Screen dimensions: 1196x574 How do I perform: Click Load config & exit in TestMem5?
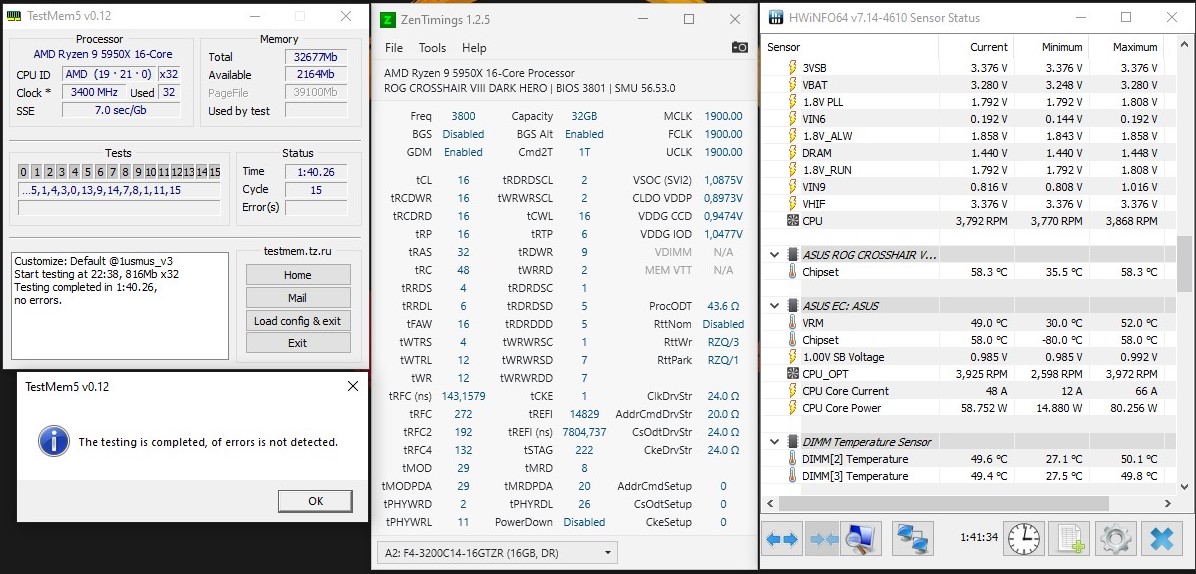pos(297,321)
